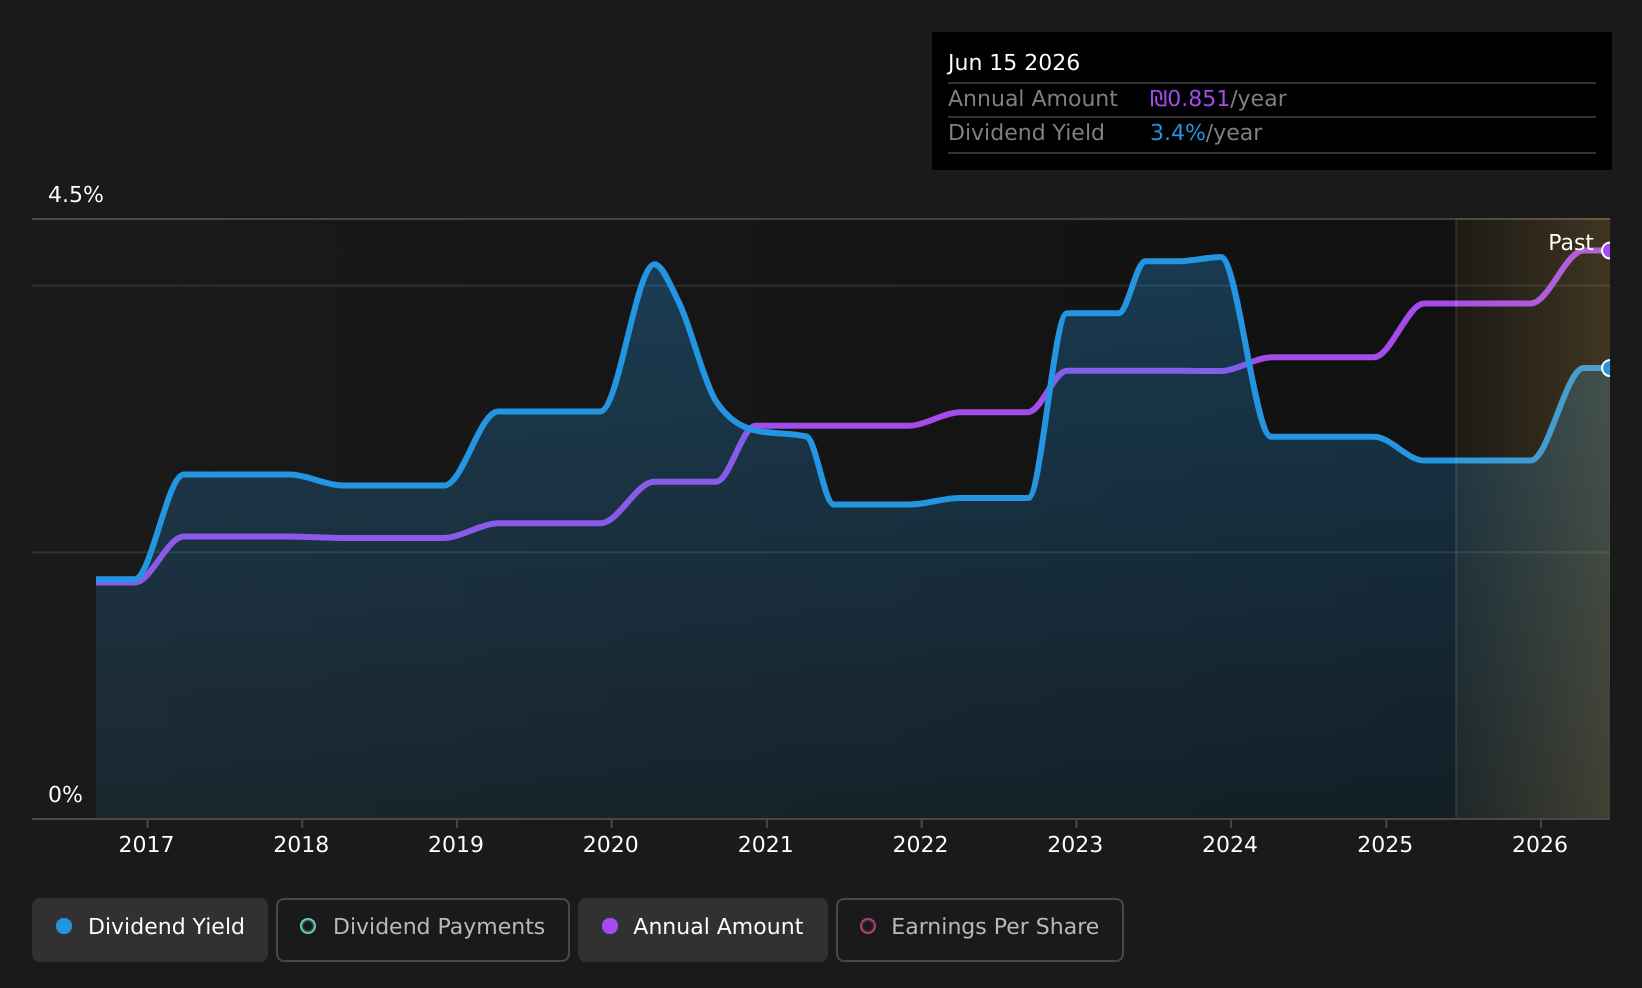Click the 2017 axis label
The image size is (1642, 988).
146,845
